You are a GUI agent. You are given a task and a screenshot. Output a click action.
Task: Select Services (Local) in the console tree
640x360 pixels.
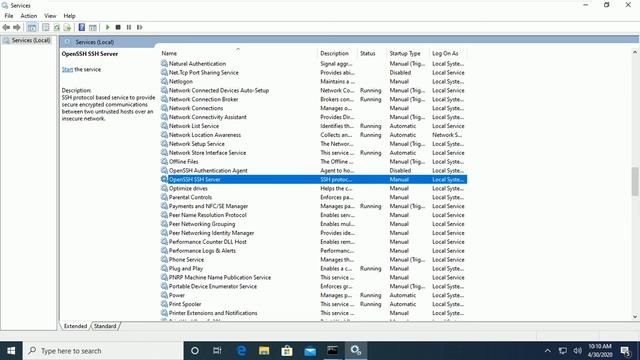(31, 40)
